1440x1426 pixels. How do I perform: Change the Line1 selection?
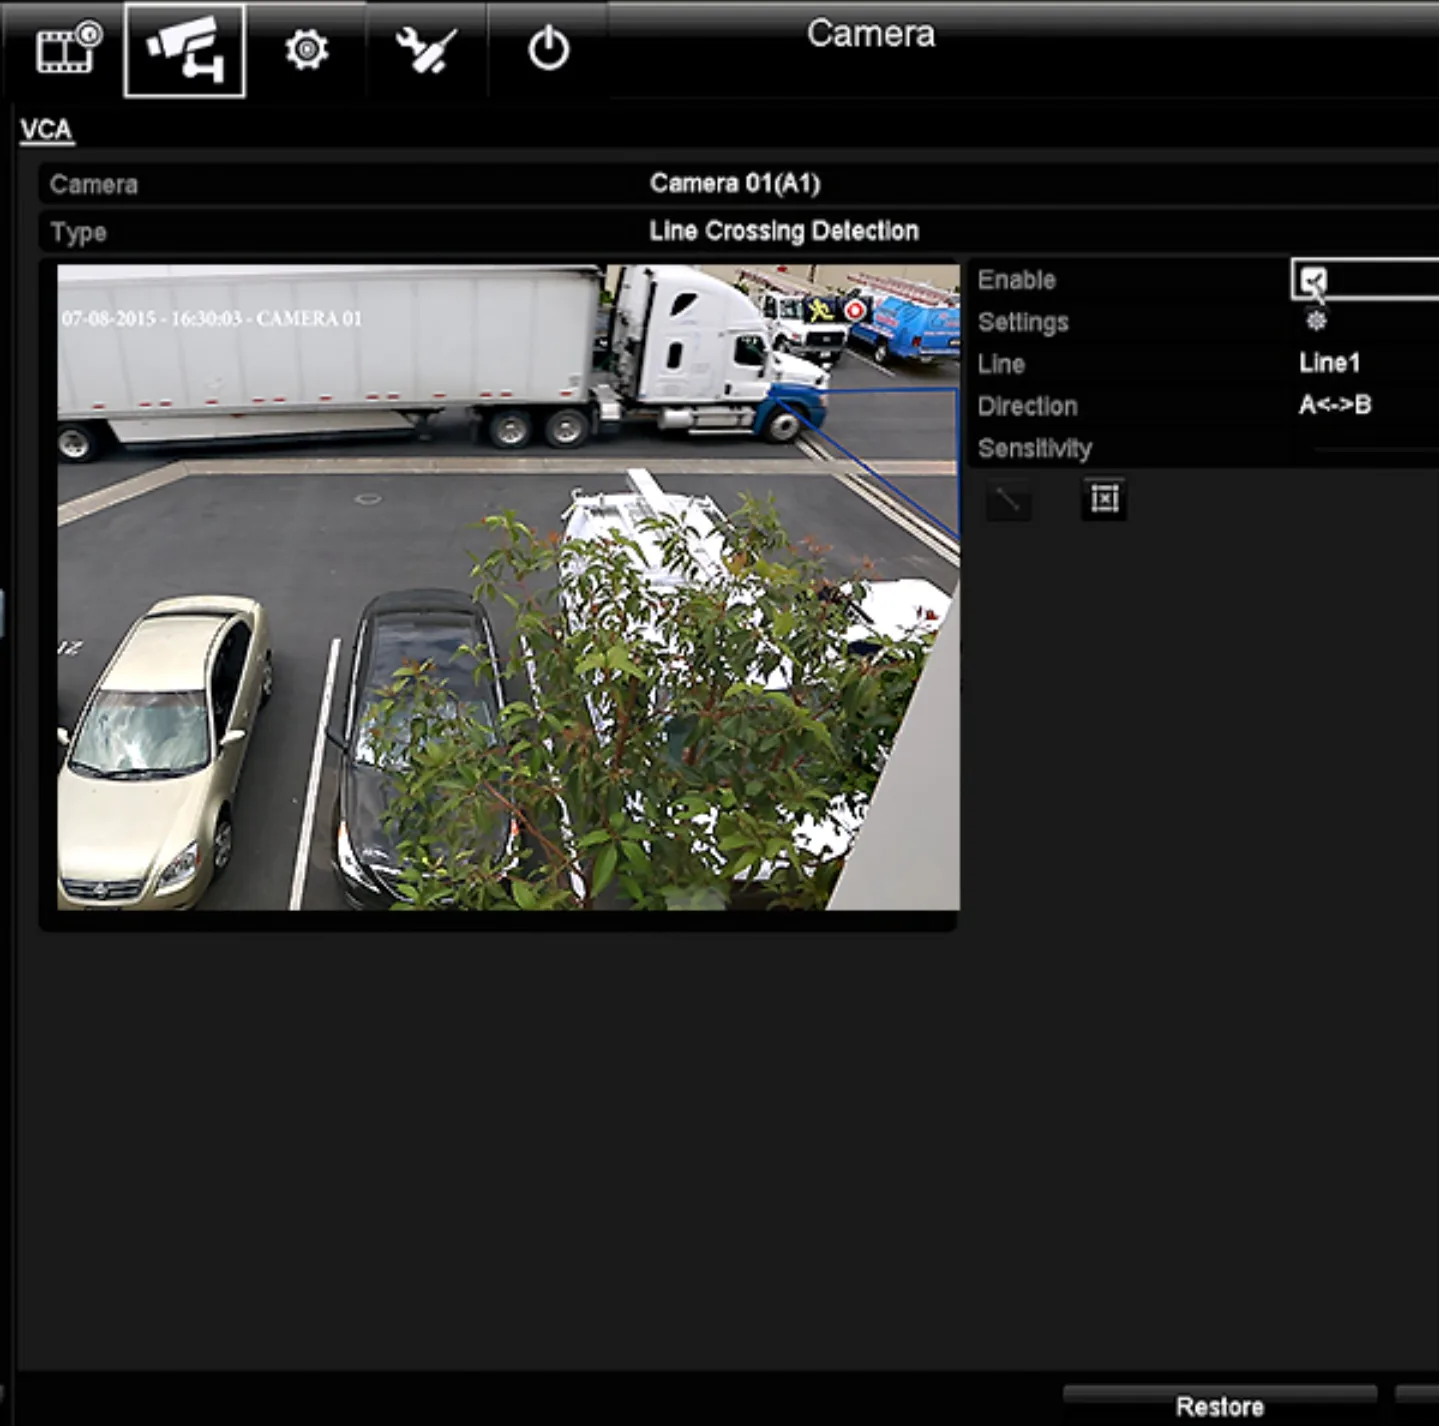pyautogui.click(x=1329, y=363)
